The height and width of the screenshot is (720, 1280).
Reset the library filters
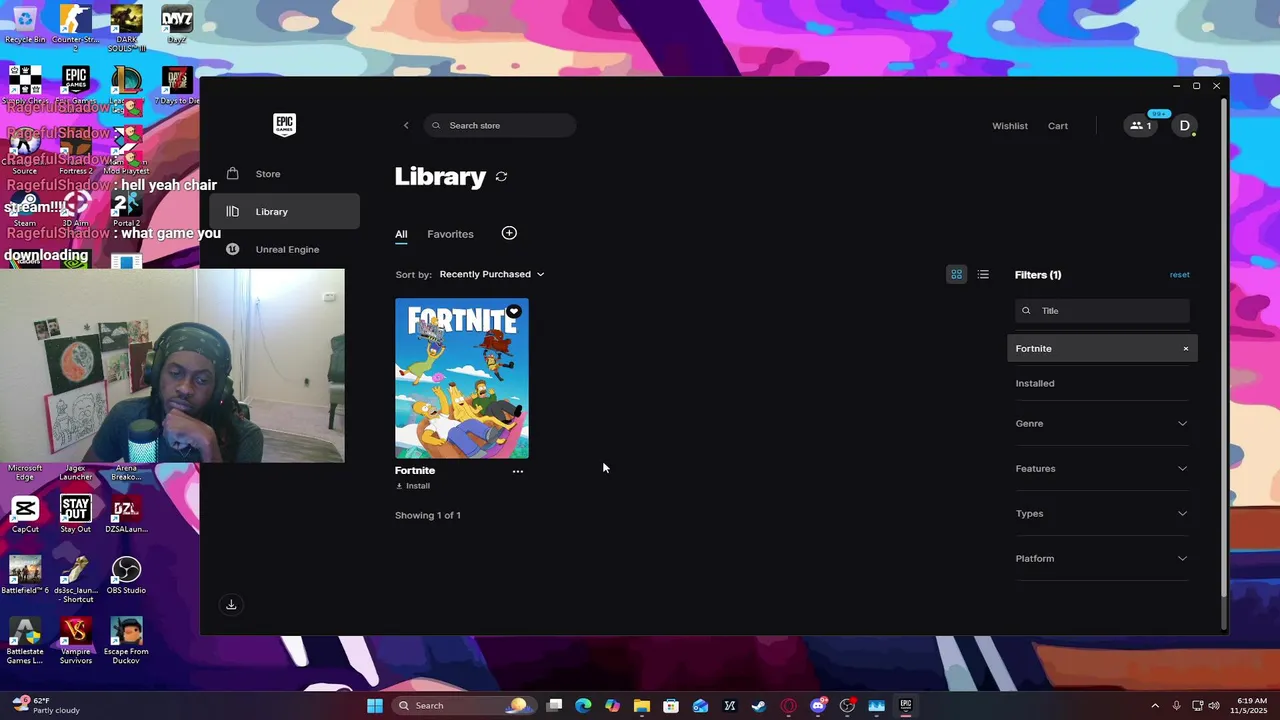[x=1179, y=275]
